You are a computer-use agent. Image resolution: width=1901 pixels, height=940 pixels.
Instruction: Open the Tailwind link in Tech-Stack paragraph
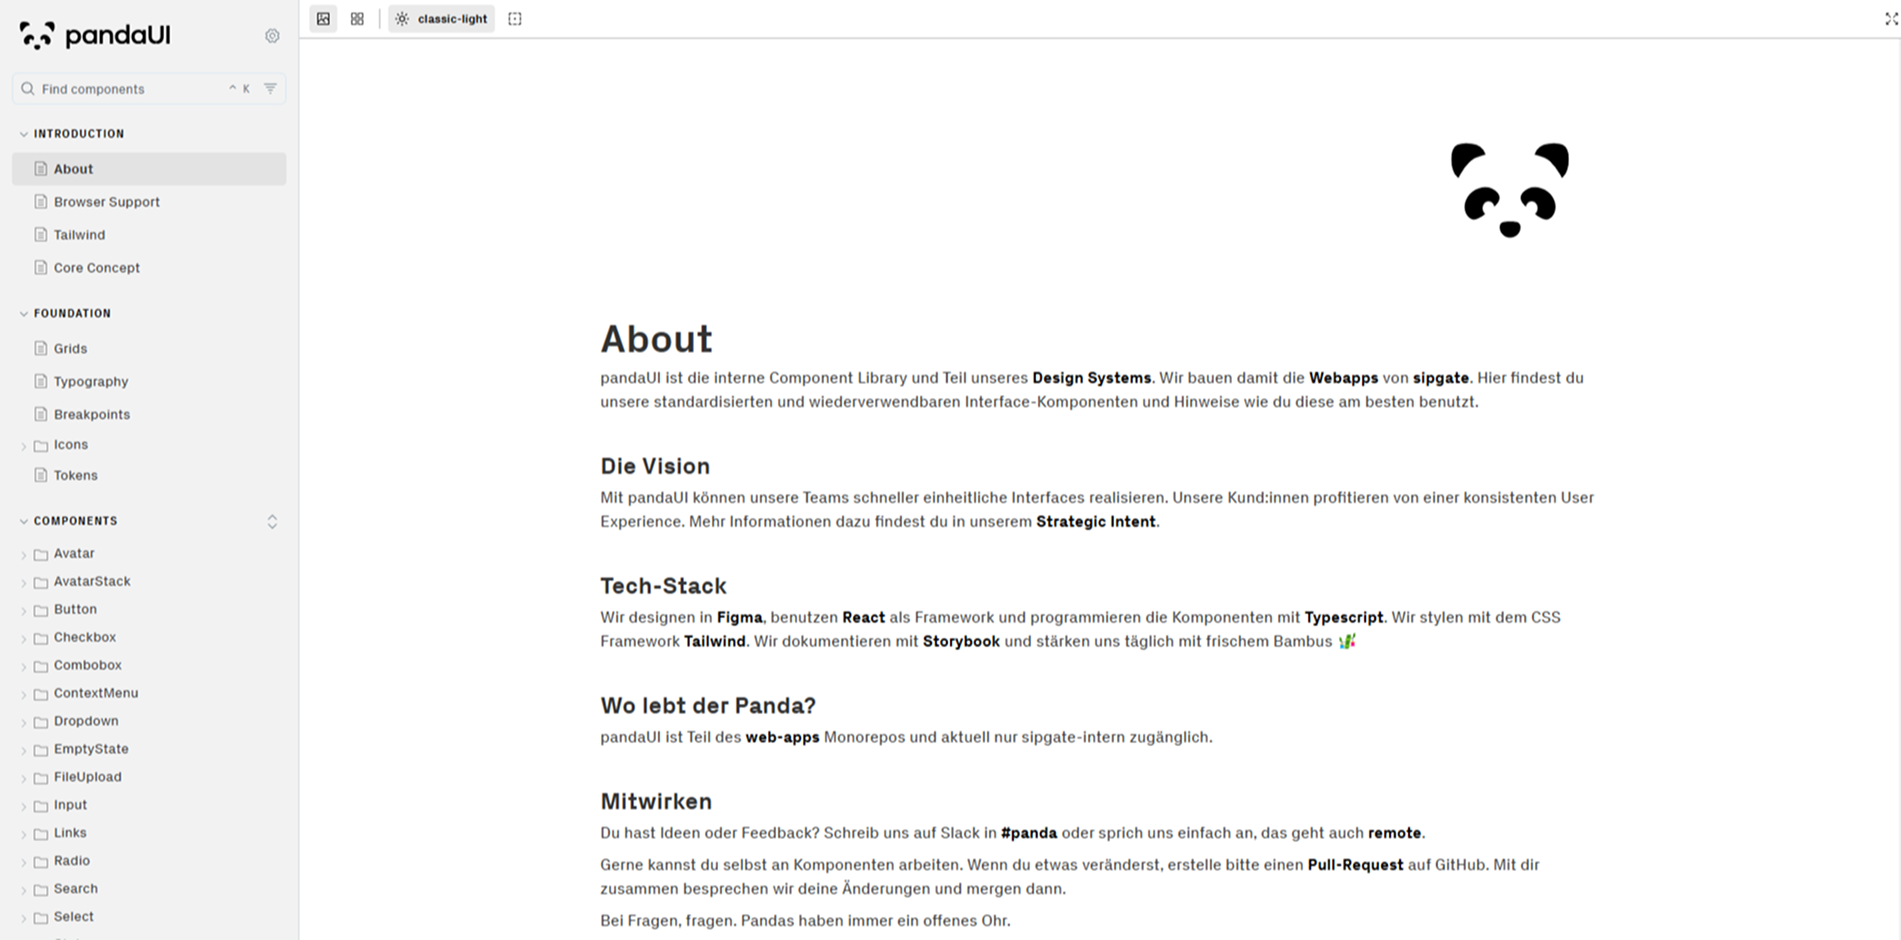pyautogui.click(x=714, y=642)
